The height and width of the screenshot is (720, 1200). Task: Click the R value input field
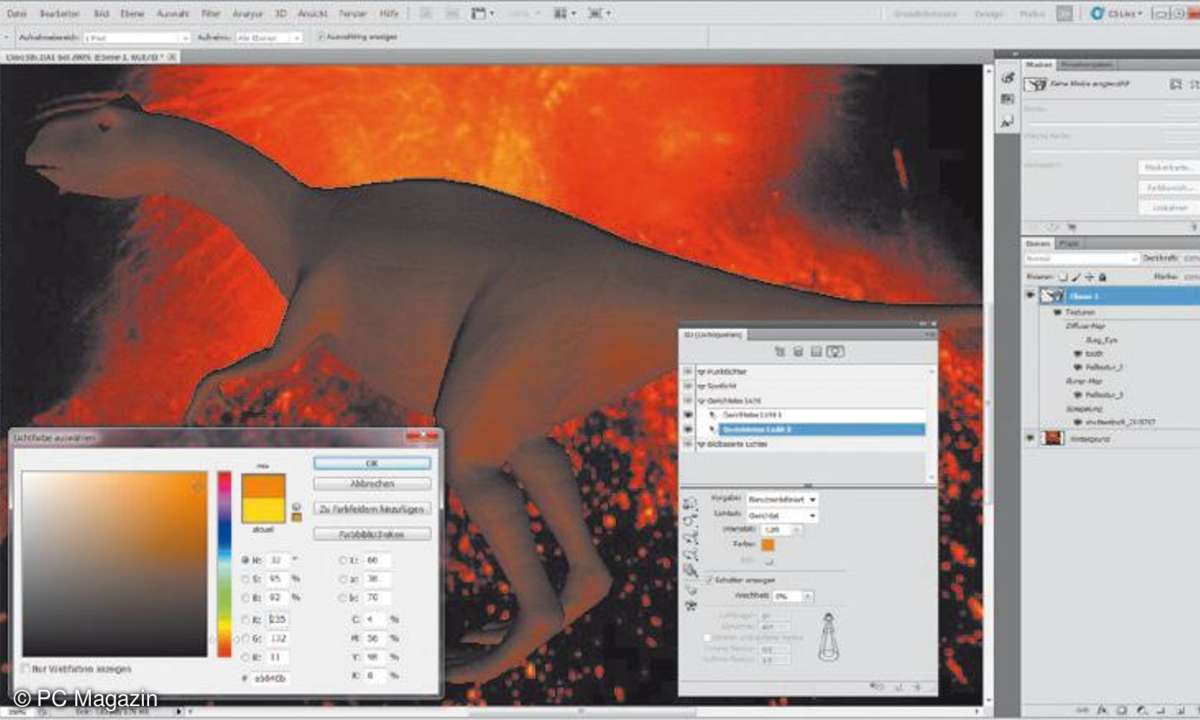click(x=278, y=620)
